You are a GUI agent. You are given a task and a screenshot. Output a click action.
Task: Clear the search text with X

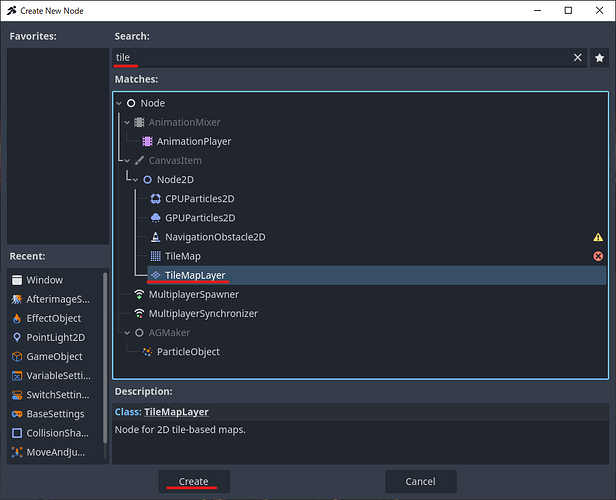[x=577, y=58]
